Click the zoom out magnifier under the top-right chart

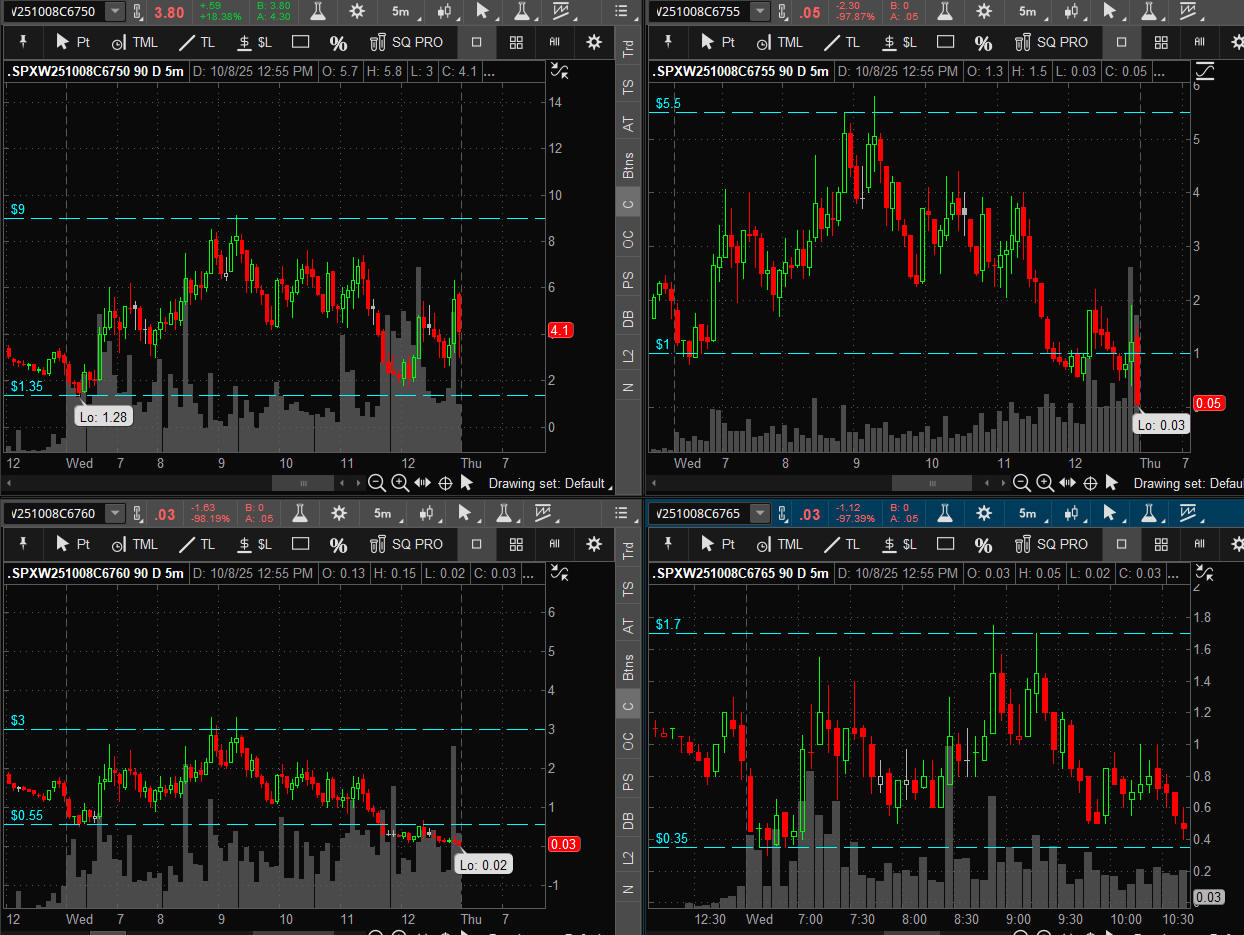[x=1021, y=483]
